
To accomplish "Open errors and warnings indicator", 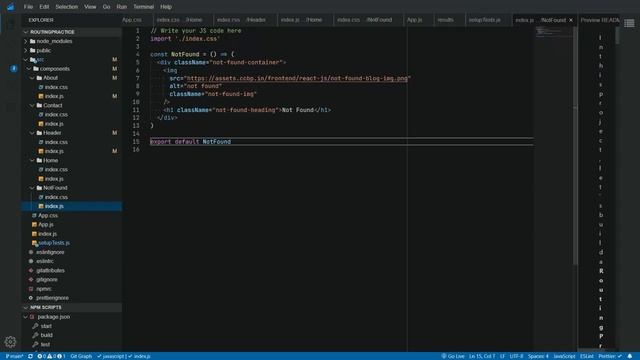I will click(51, 356).
